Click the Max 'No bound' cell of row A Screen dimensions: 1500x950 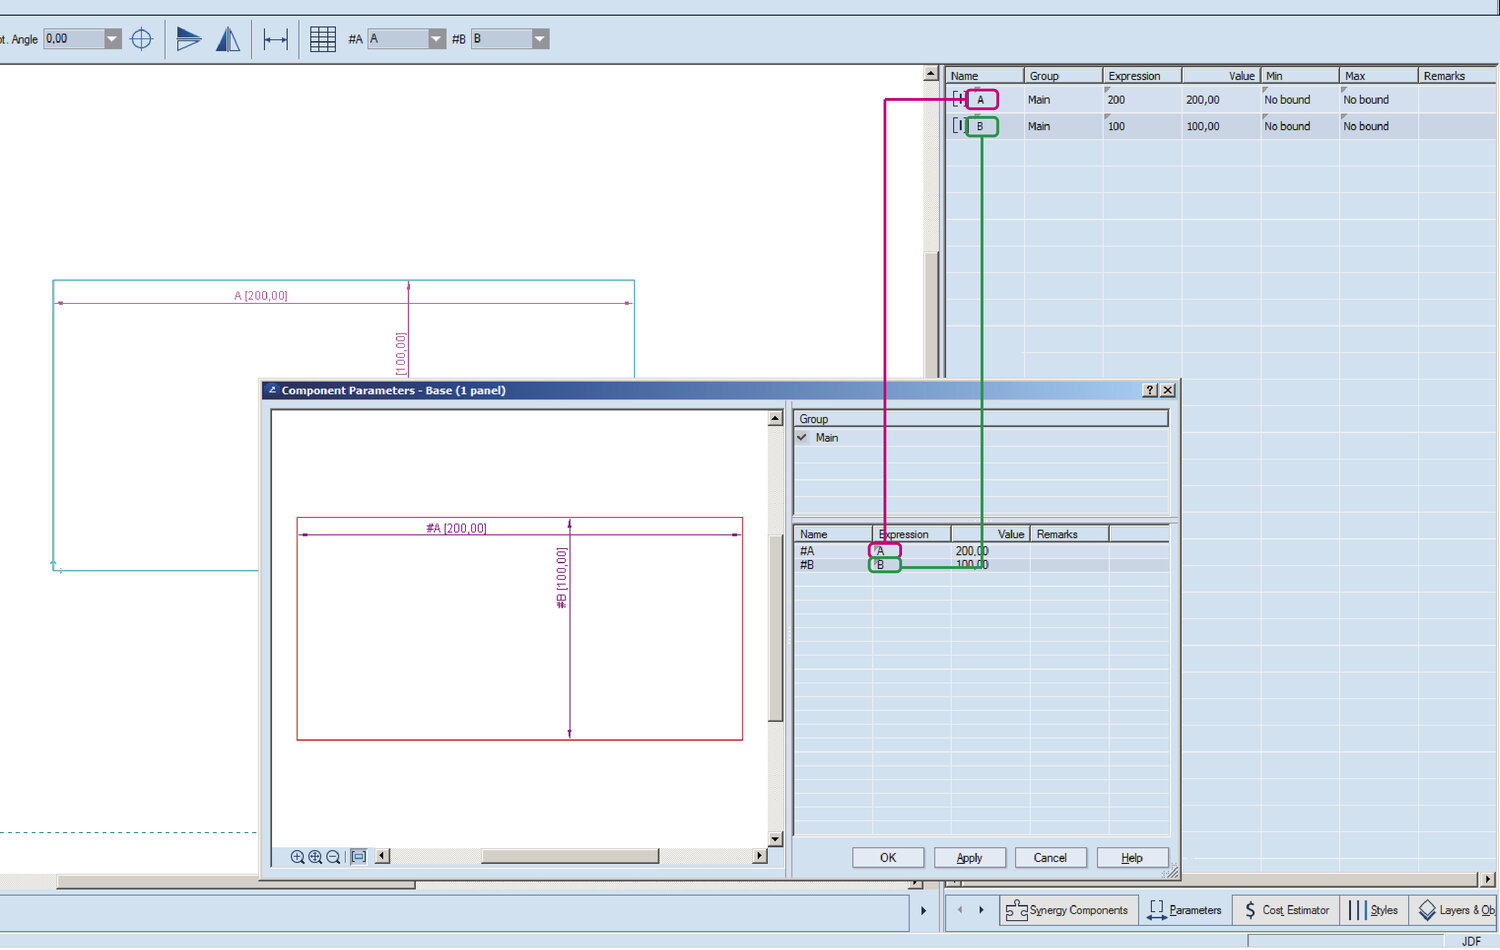(x=1379, y=100)
